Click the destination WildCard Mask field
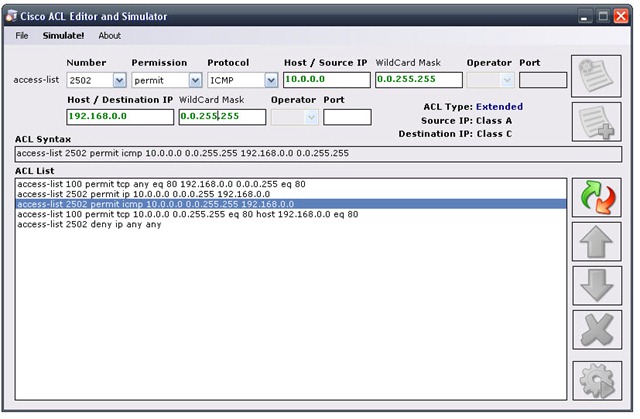Image resolution: width=640 pixels, height=419 pixels. (222, 117)
